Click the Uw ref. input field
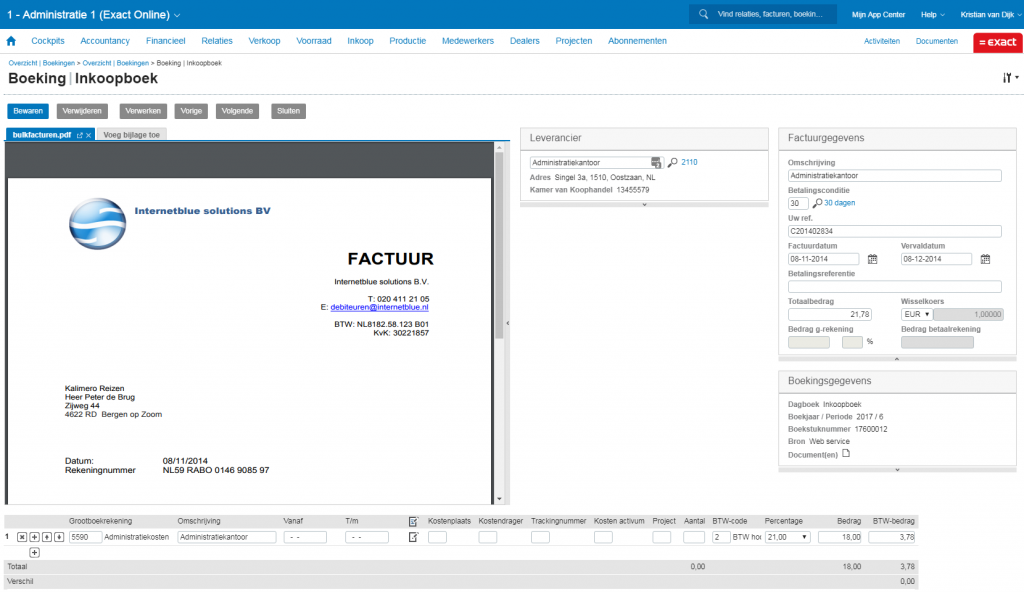The height and width of the screenshot is (592, 1024). tap(894, 231)
